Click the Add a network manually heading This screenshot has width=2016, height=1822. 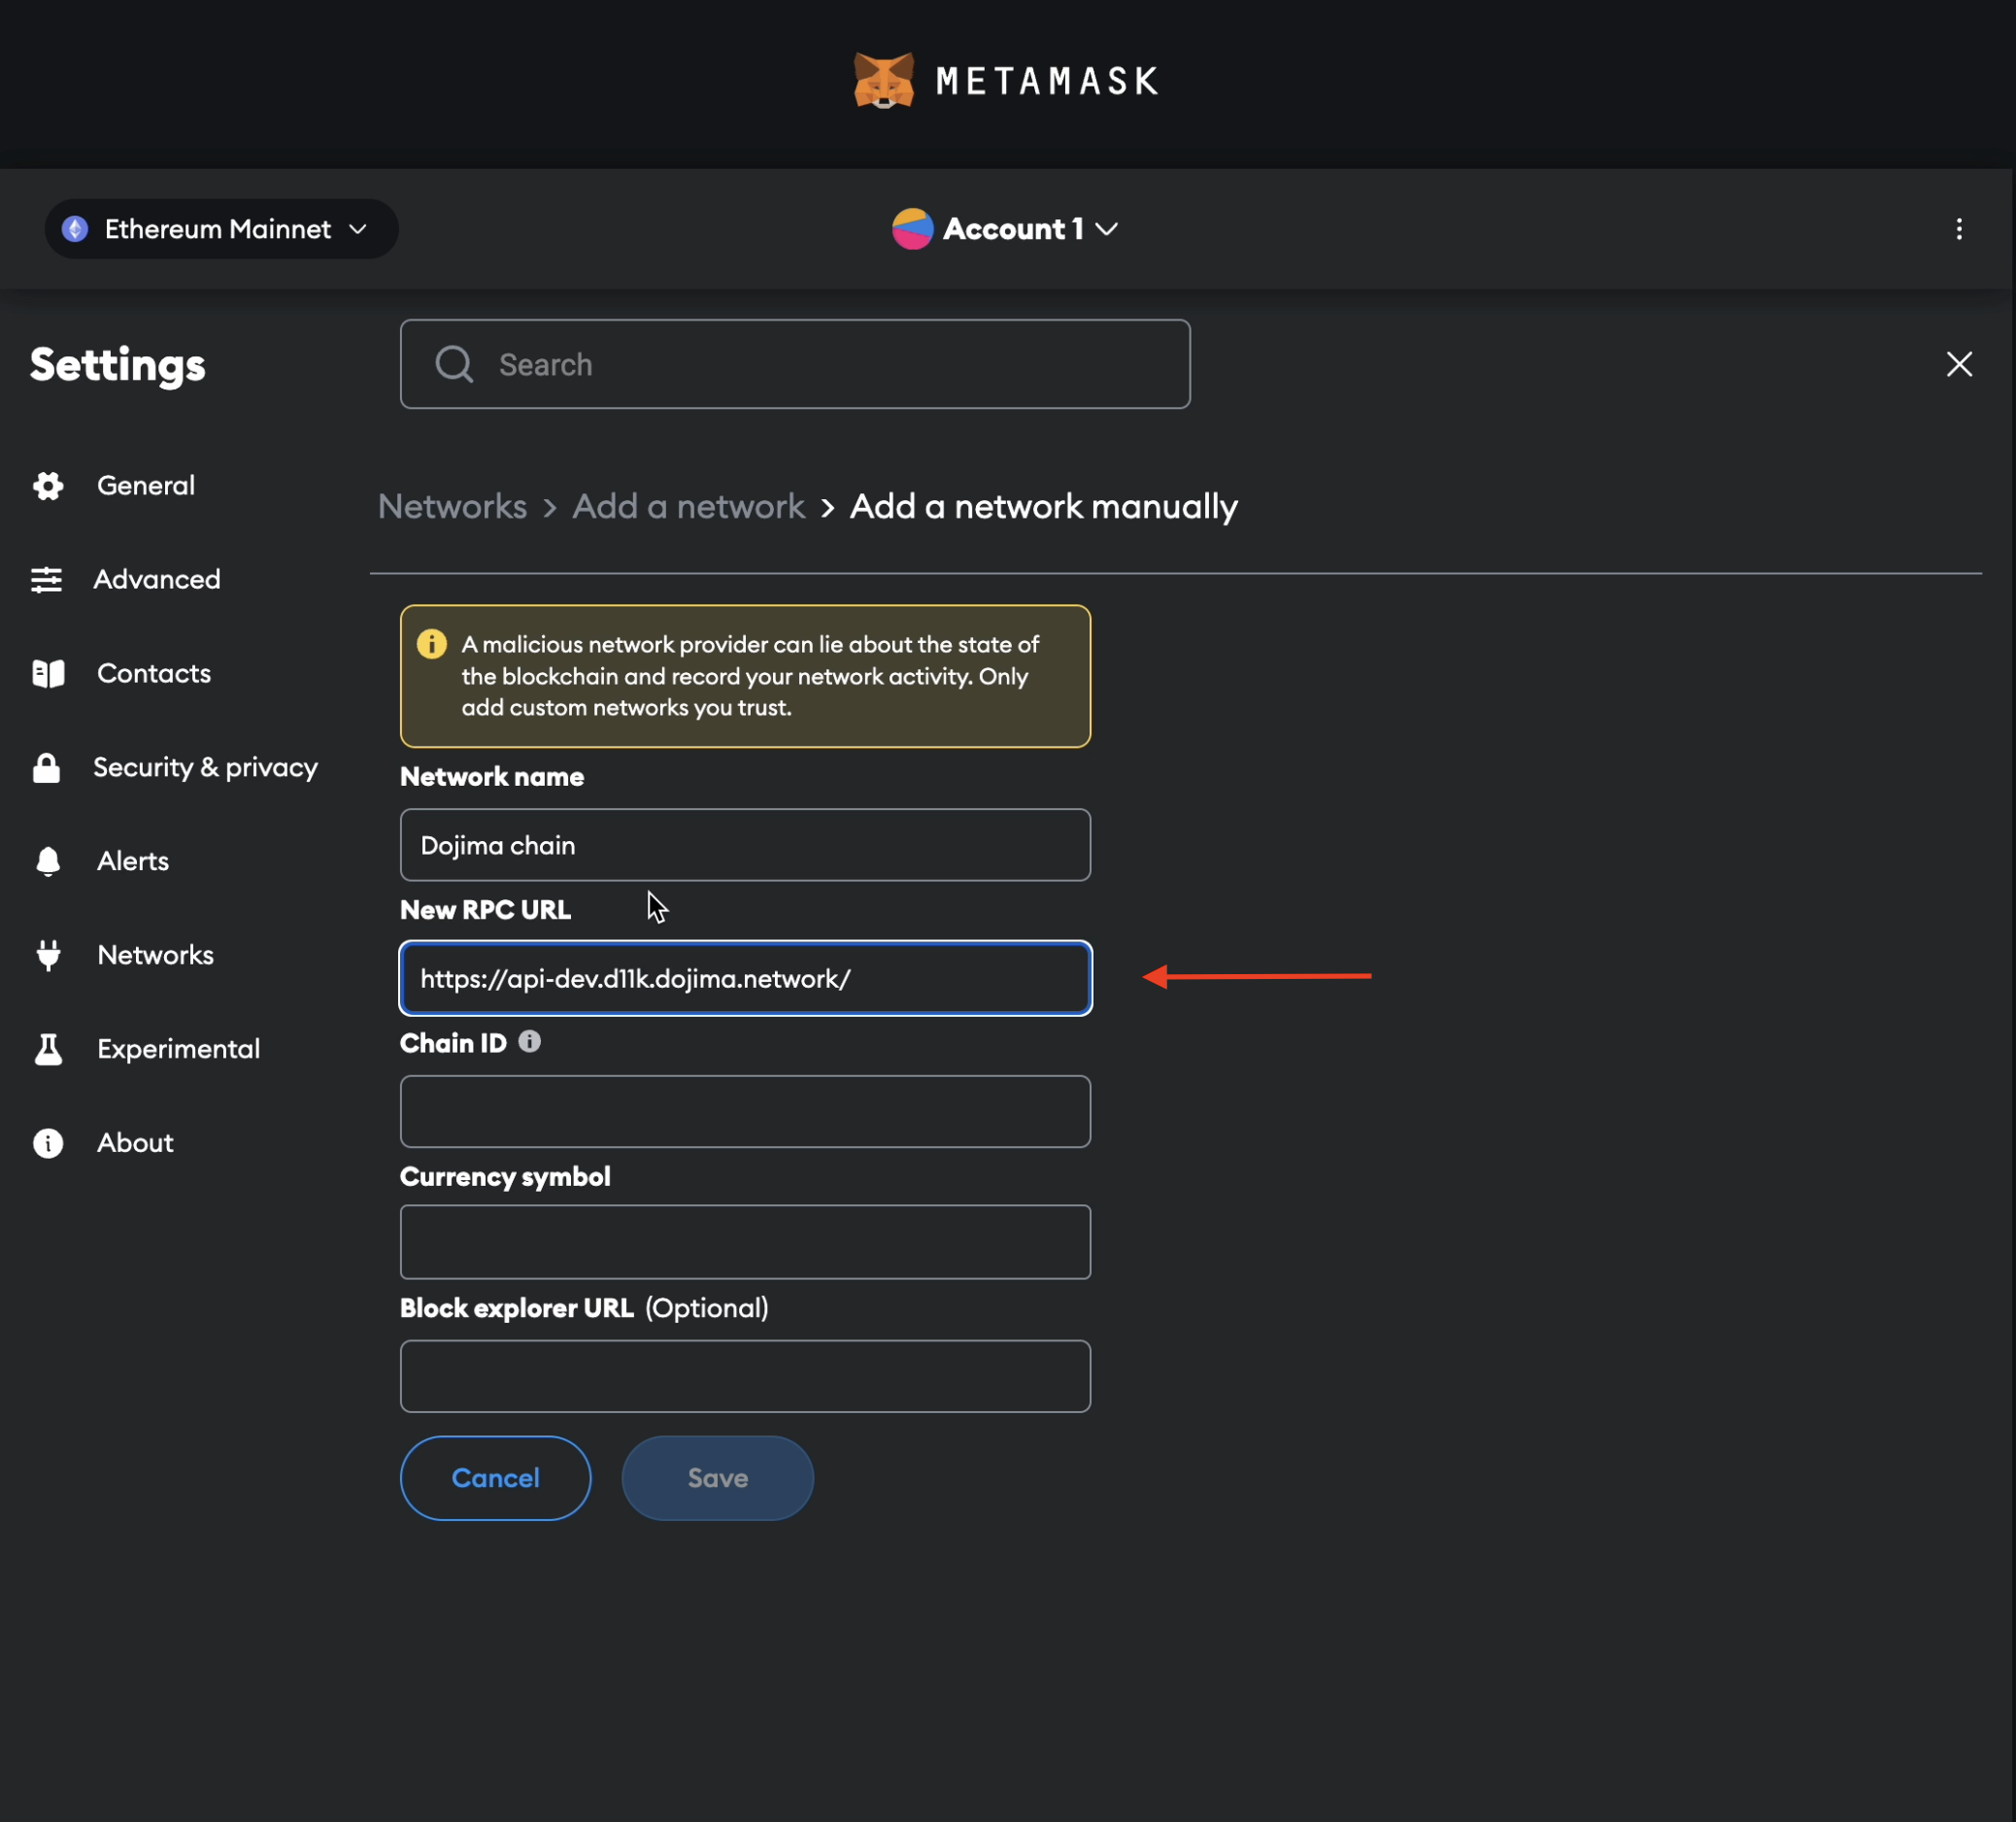[x=1043, y=507]
